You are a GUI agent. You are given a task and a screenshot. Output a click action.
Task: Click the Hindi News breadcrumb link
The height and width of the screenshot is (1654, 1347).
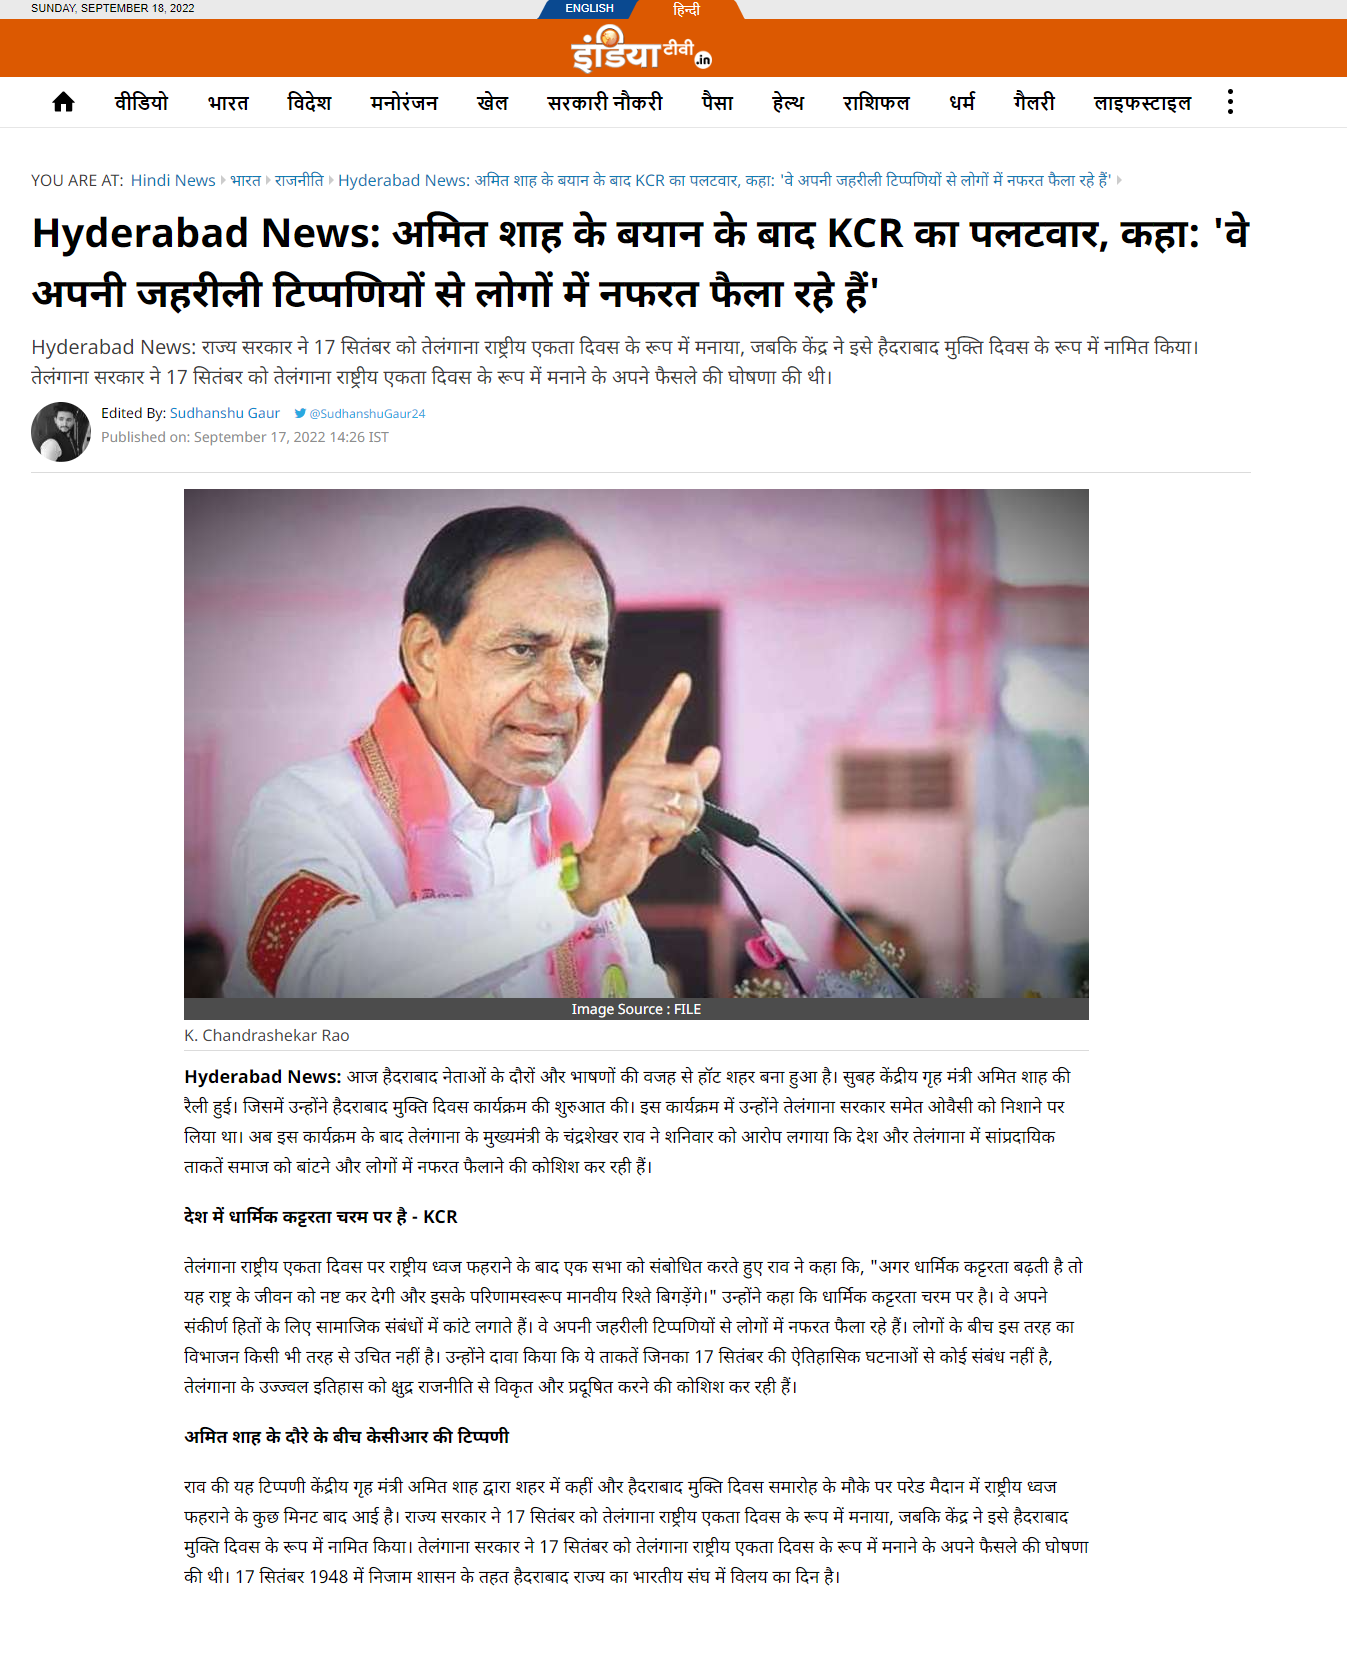[173, 180]
